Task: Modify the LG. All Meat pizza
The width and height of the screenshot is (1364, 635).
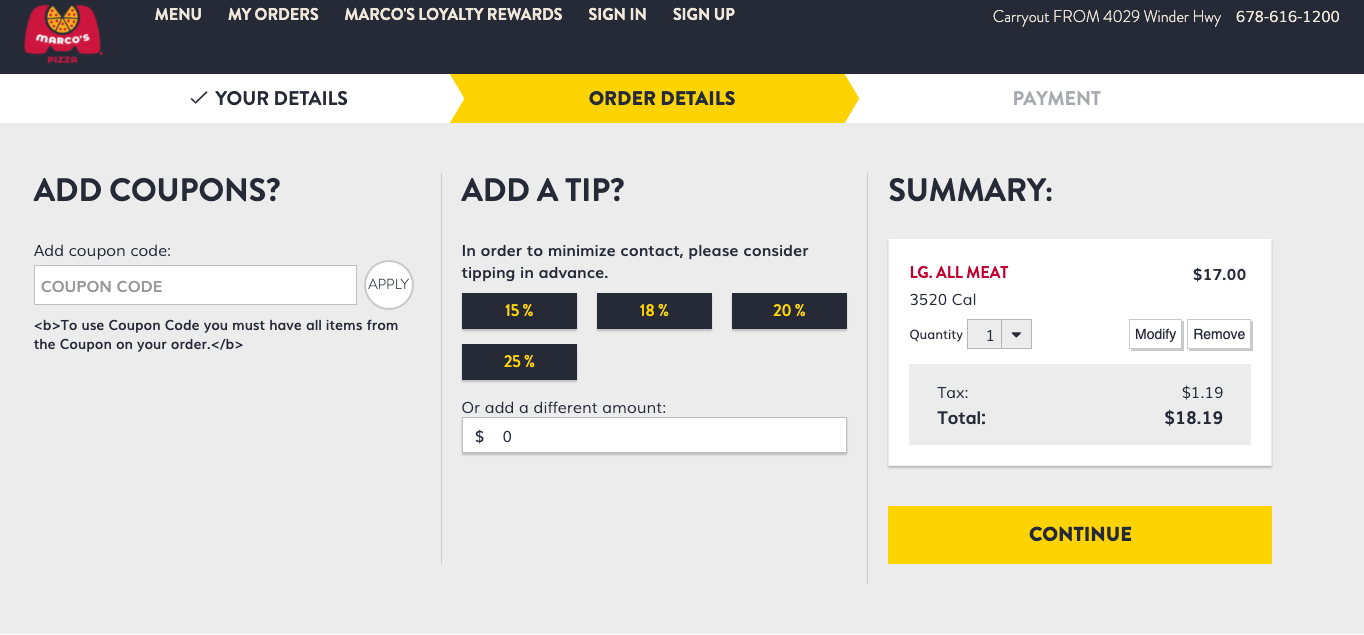Action: pos(1155,334)
